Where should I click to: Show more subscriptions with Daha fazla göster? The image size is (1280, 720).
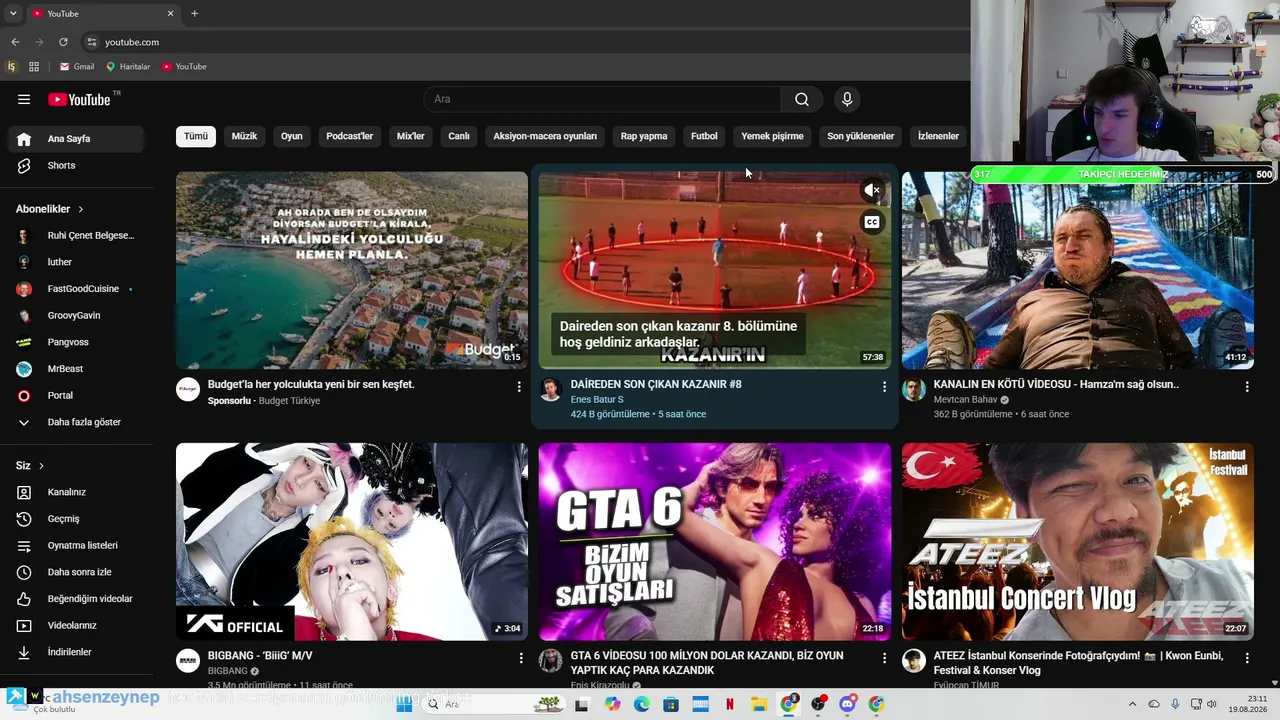pyautogui.click(x=76, y=422)
